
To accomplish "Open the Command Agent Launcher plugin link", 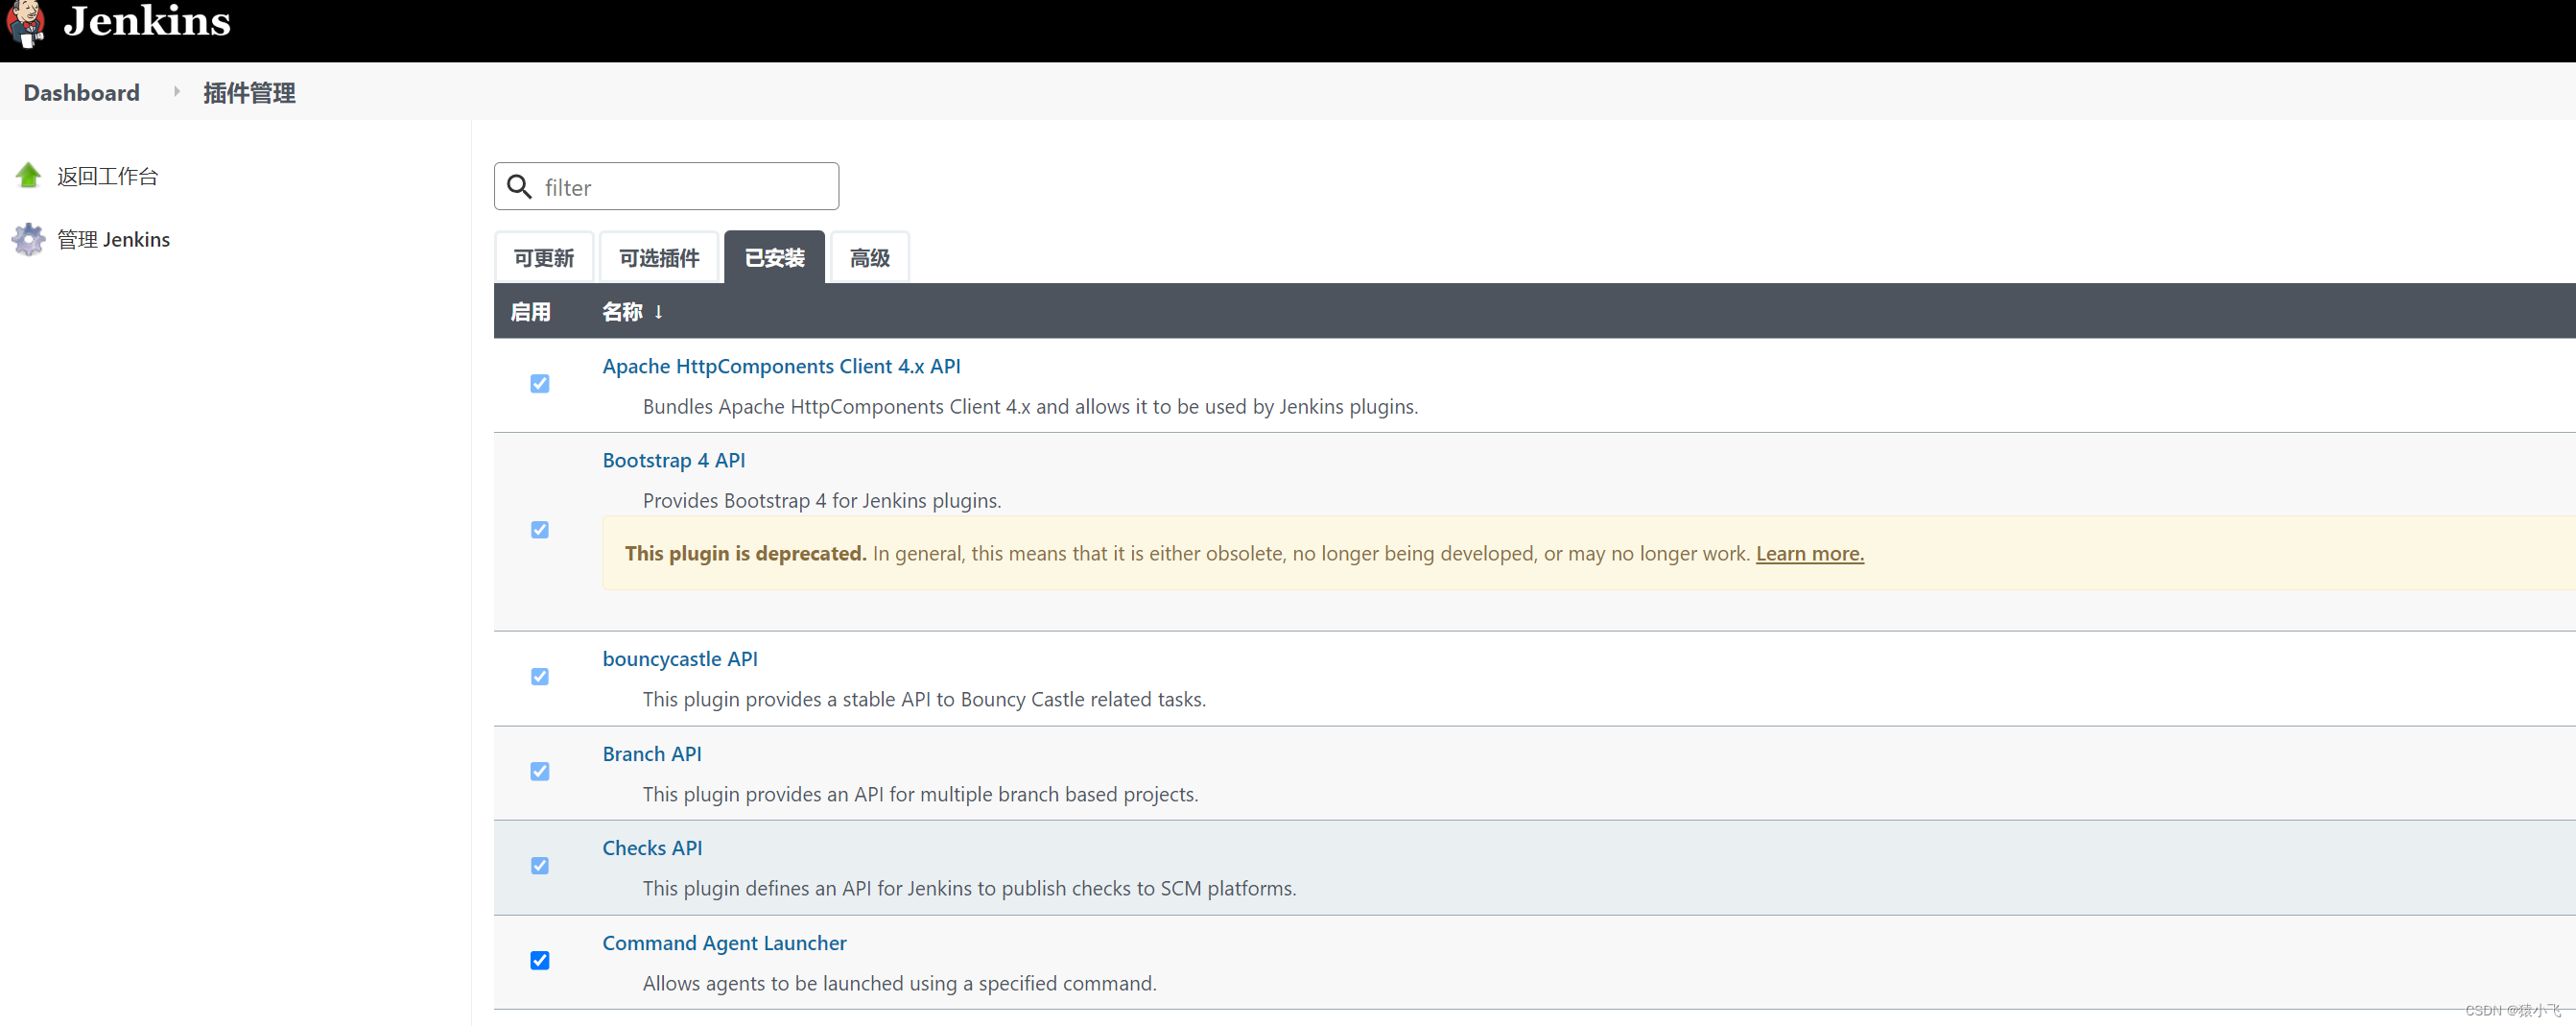I will 723,942.
